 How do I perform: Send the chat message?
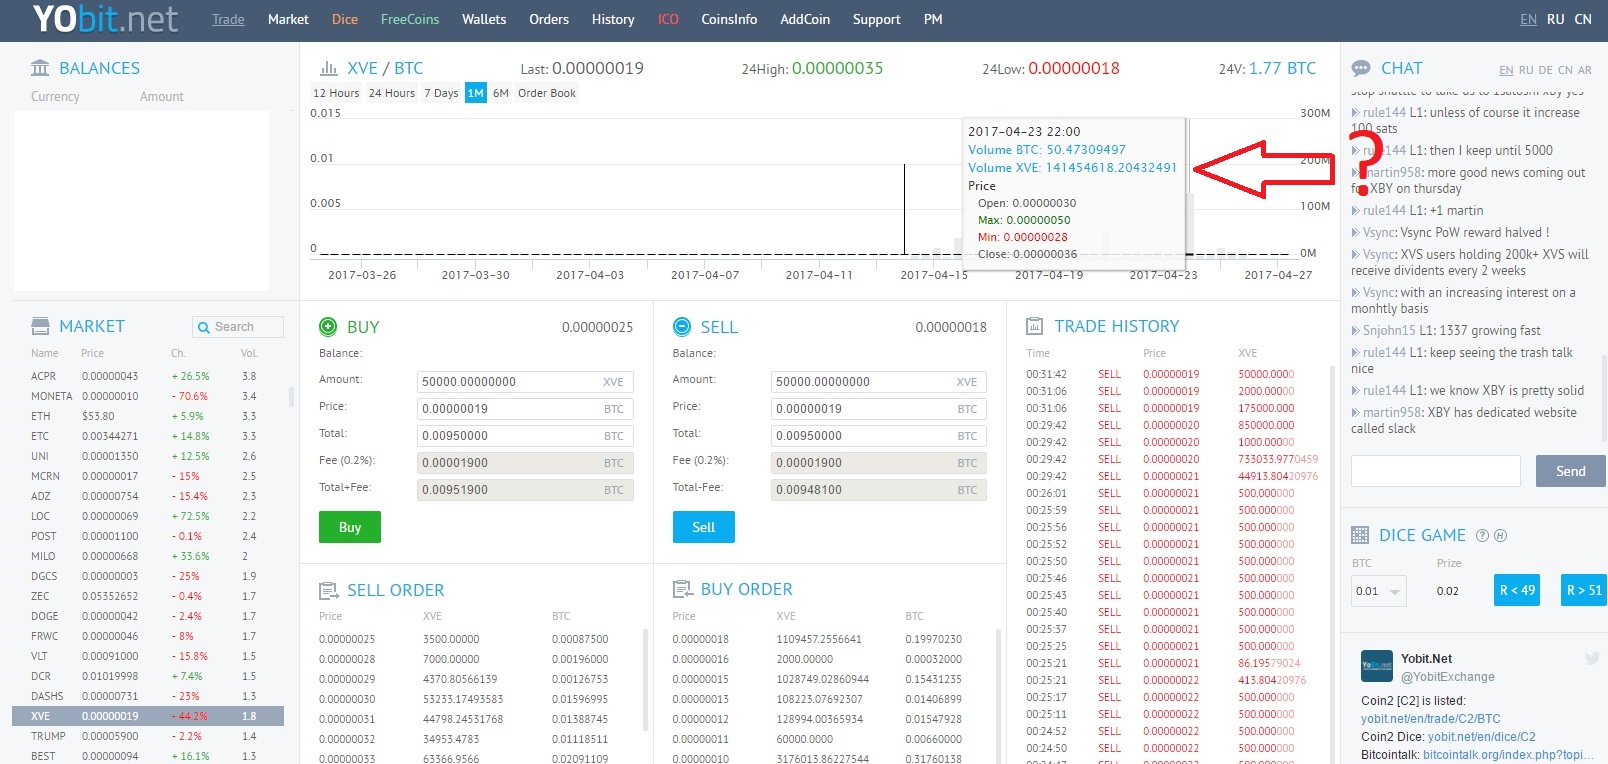pos(1570,471)
